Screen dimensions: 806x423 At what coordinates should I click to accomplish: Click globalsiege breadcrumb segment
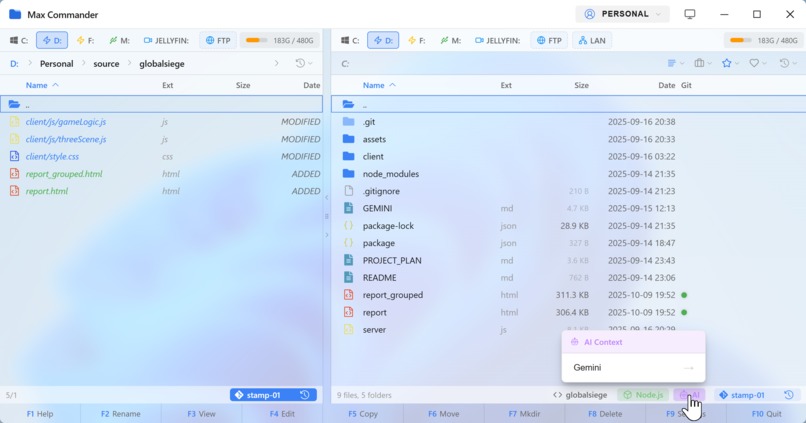click(x=161, y=64)
